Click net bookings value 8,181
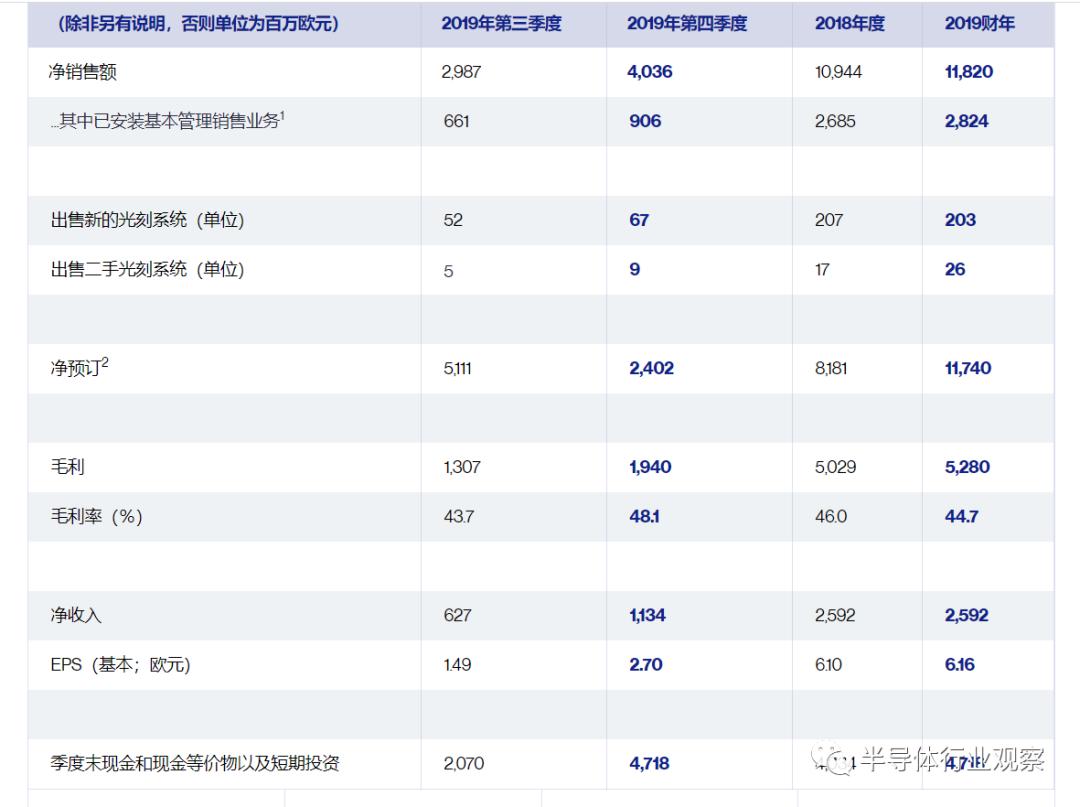Image resolution: width=1080 pixels, height=807 pixels. (831, 368)
